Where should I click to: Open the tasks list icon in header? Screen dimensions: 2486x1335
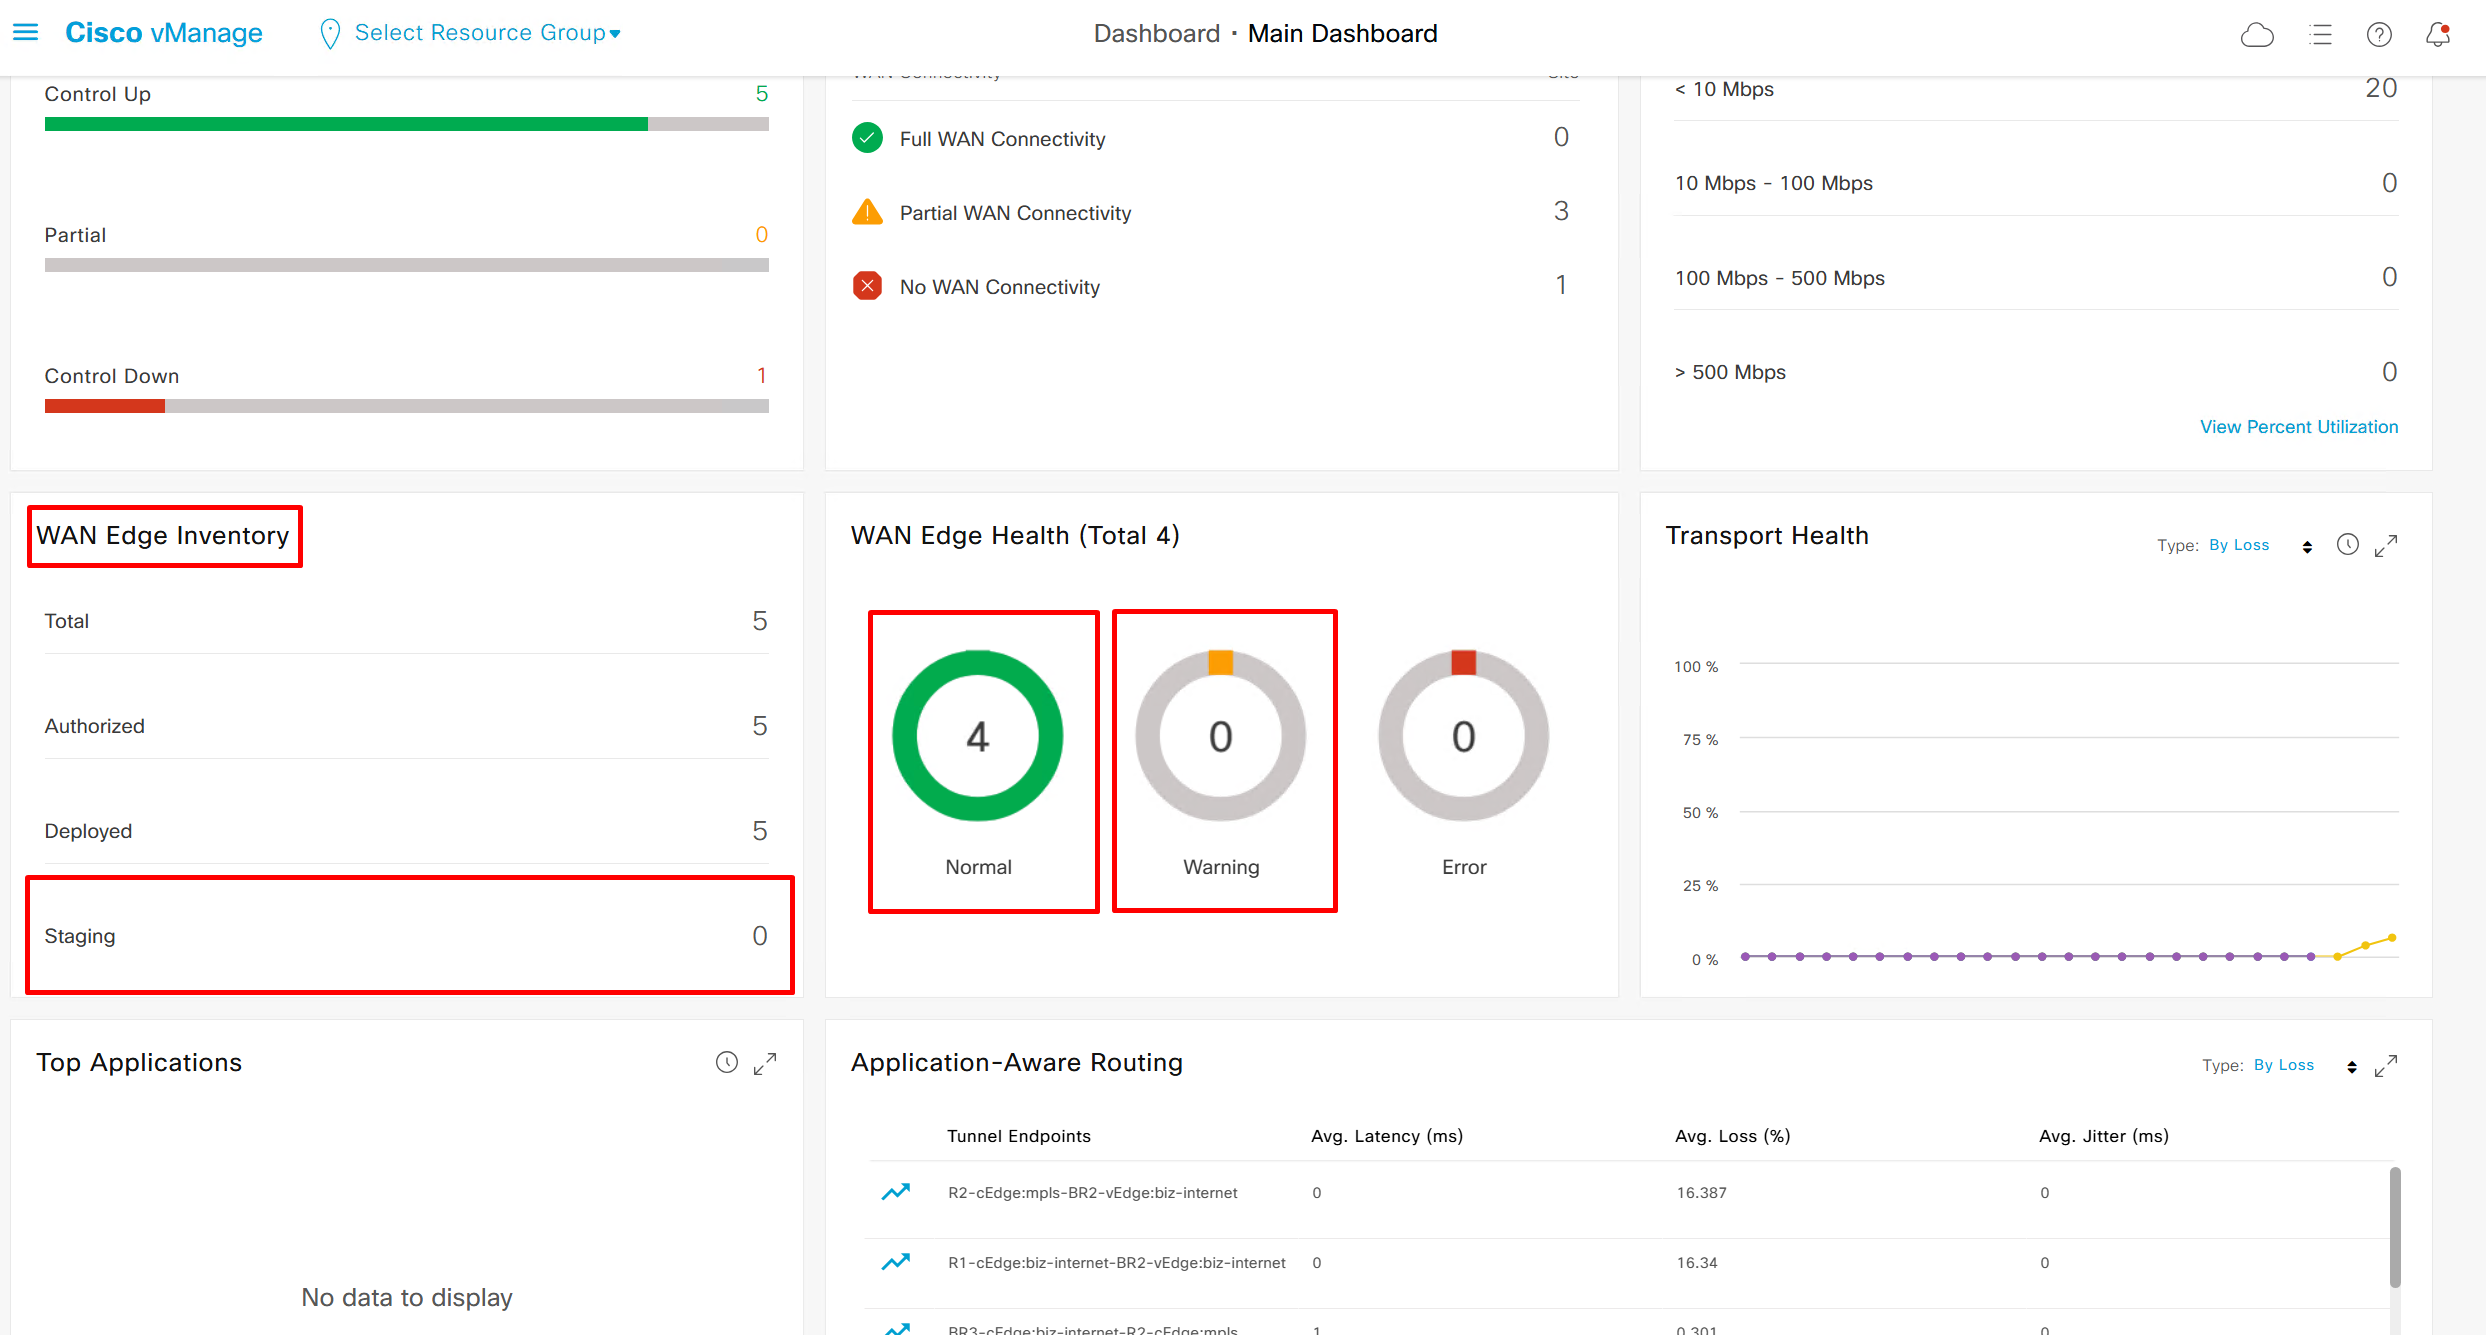pos(2320,35)
